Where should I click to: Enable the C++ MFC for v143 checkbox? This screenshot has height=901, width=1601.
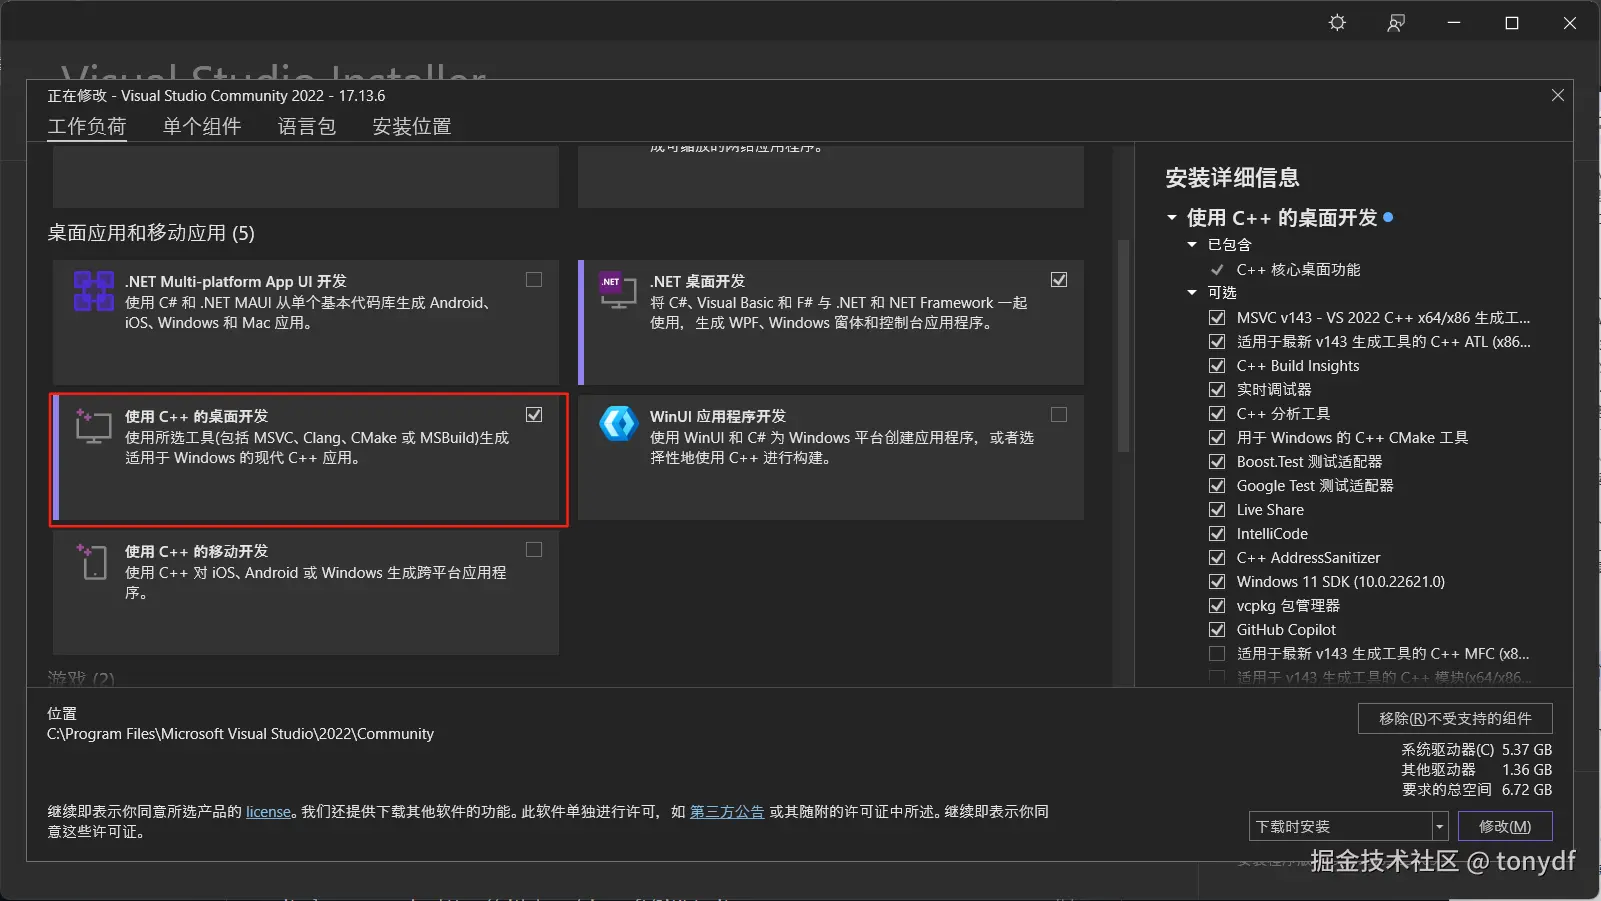(x=1217, y=654)
